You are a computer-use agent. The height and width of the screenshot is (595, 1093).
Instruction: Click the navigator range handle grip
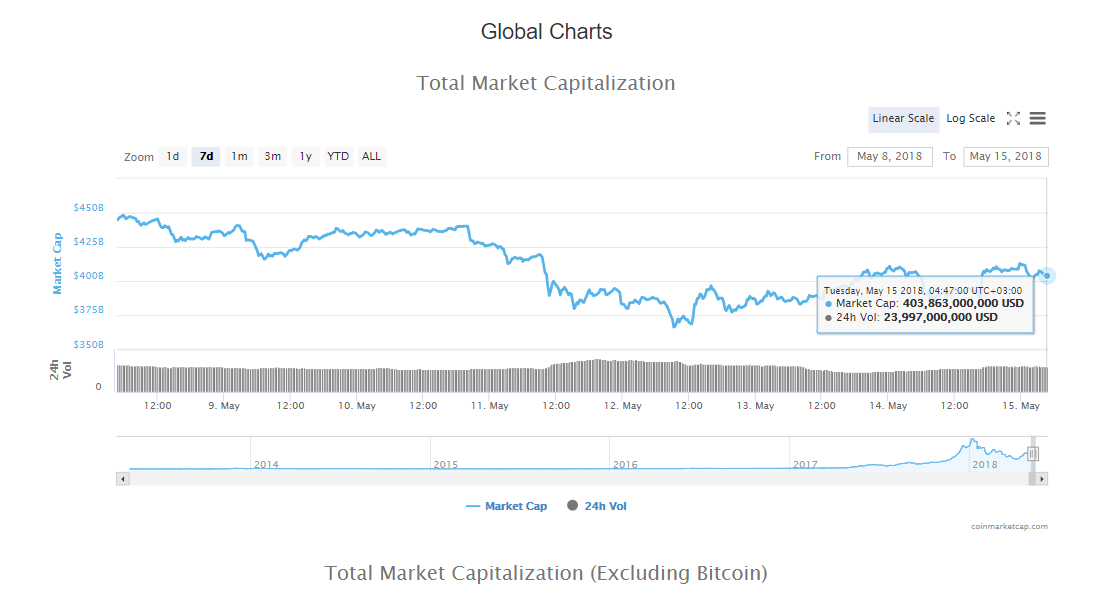pyautogui.click(x=1033, y=454)
